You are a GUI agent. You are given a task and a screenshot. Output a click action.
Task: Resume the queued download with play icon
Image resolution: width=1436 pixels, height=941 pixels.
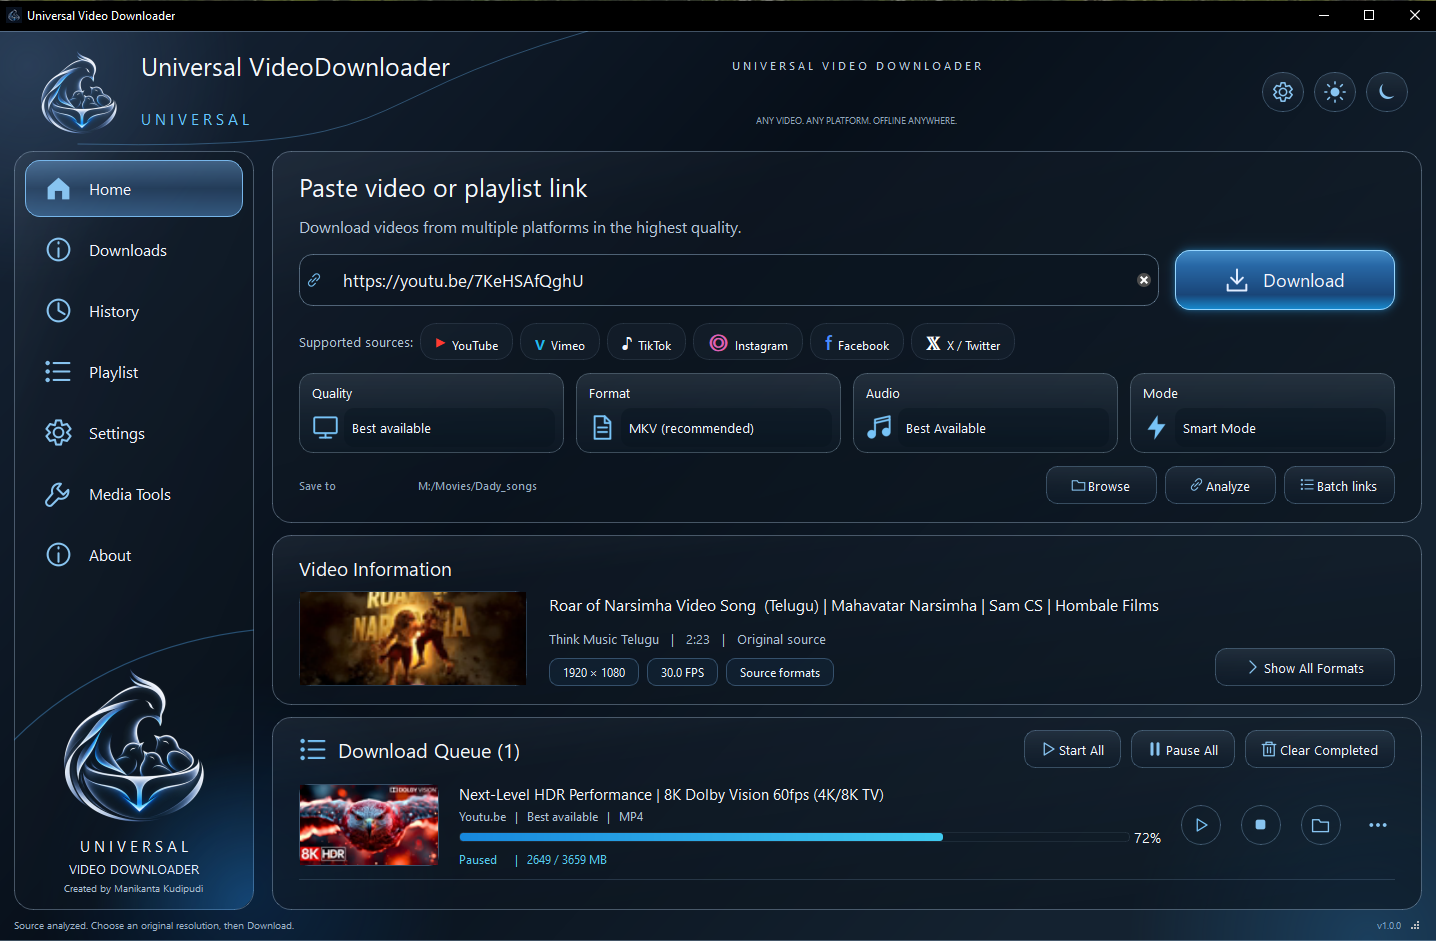point(1201,825)
